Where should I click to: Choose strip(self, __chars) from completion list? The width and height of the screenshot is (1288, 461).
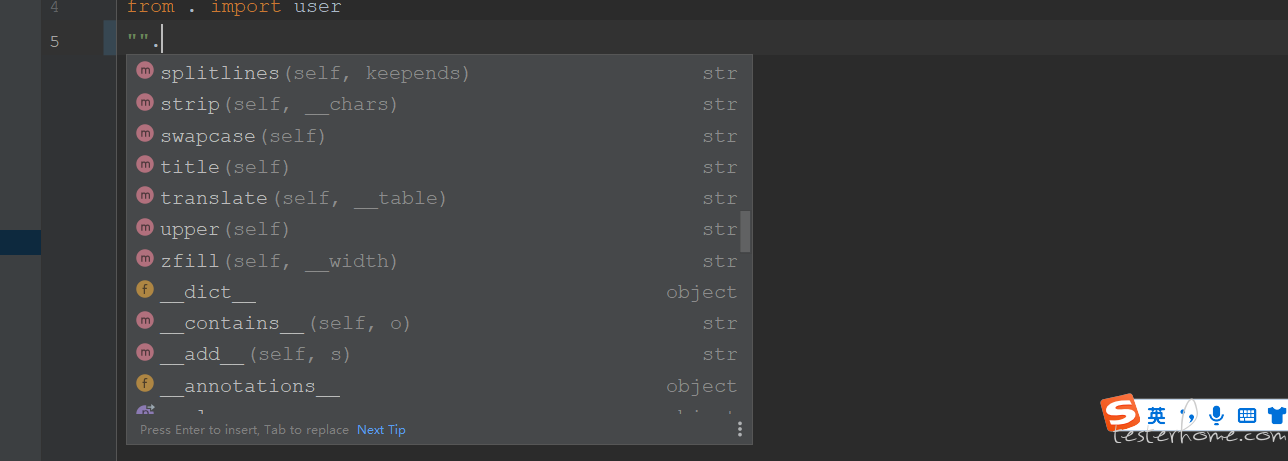[439, 104]
